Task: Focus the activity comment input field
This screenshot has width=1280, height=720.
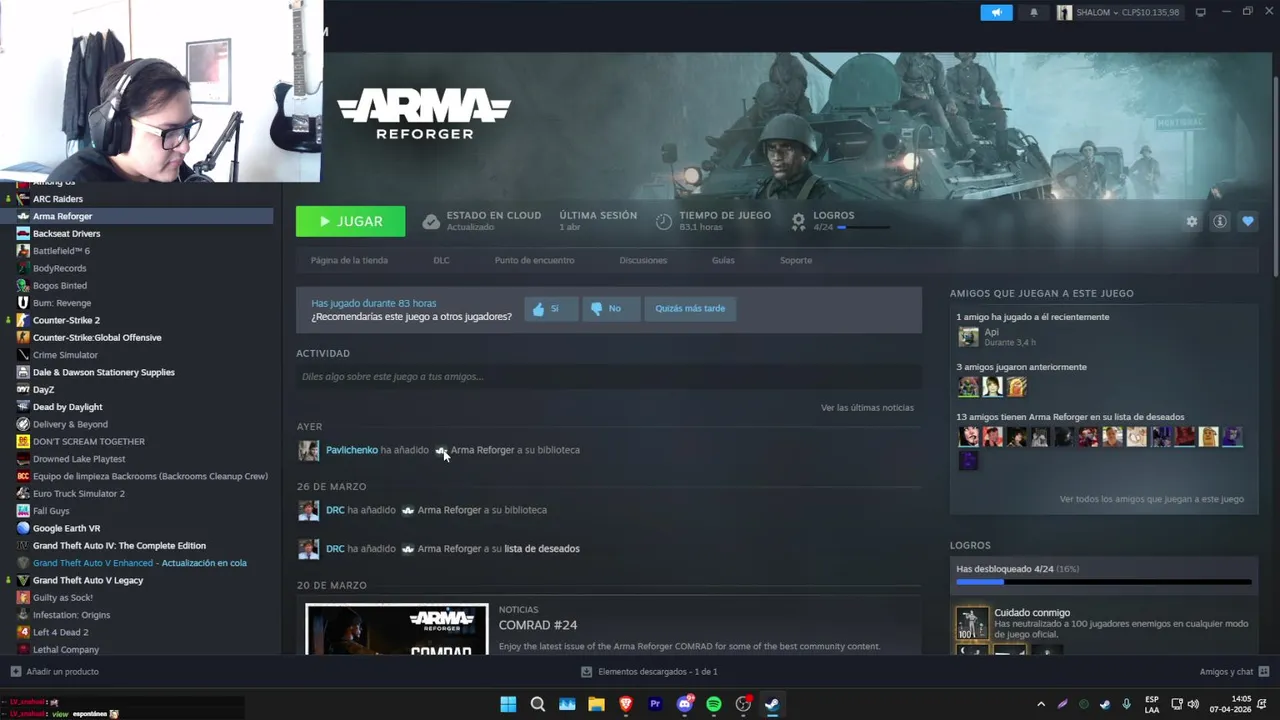Action: click(608, 376)
